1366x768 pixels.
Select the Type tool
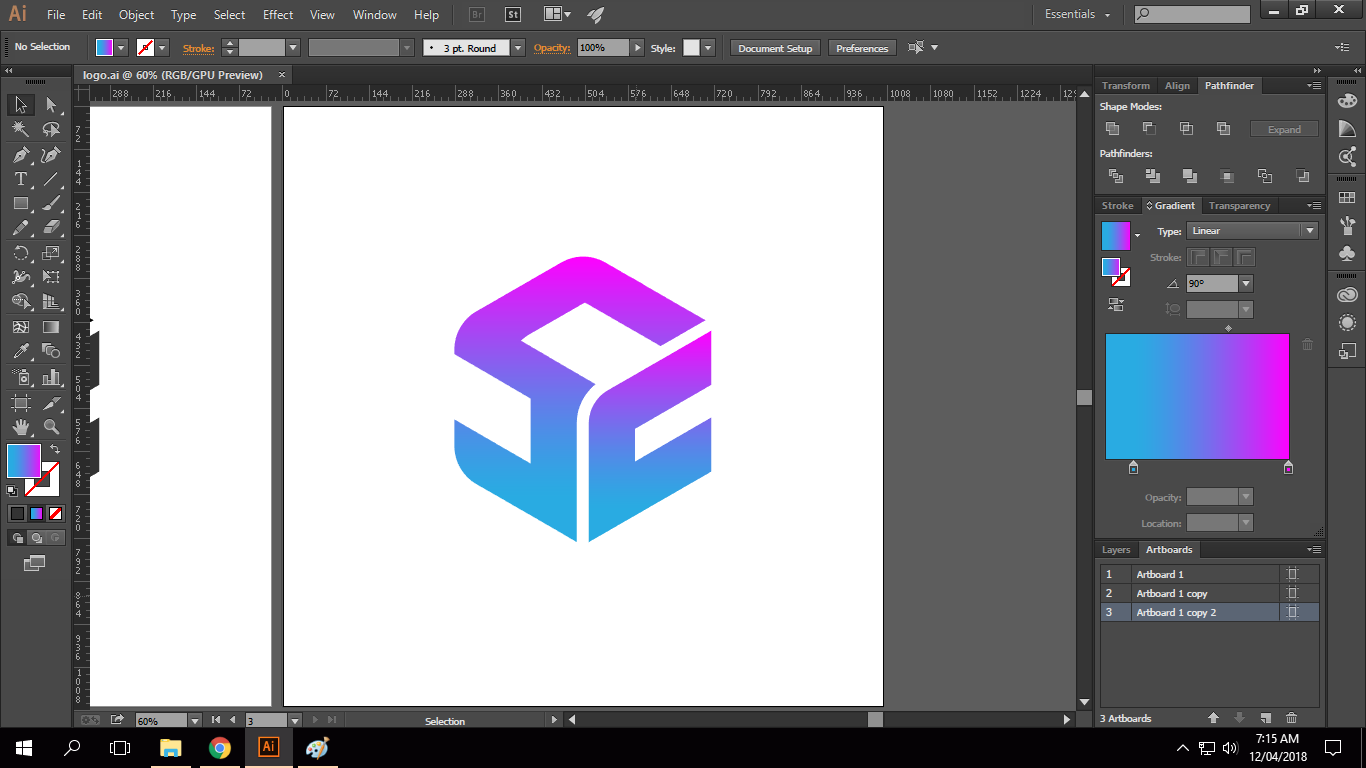point(20,179)
